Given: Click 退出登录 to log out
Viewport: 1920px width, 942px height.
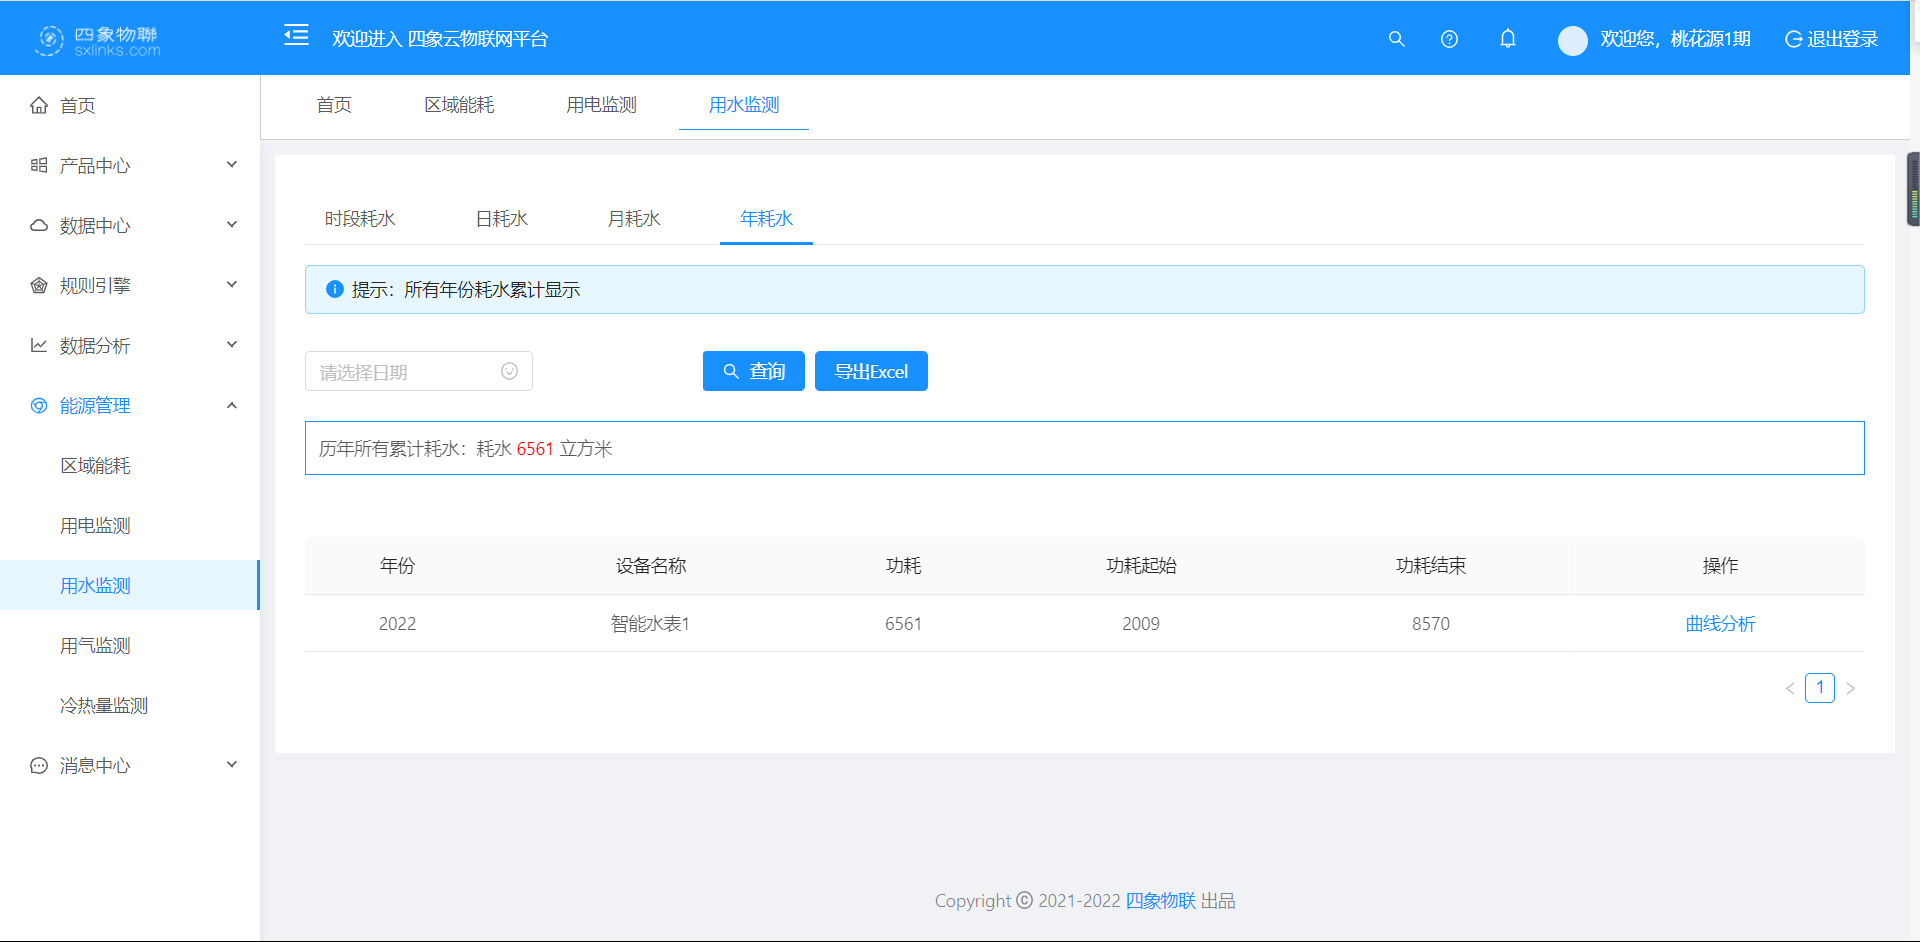Looking at the screenshot, I should tap(1831, 39).
